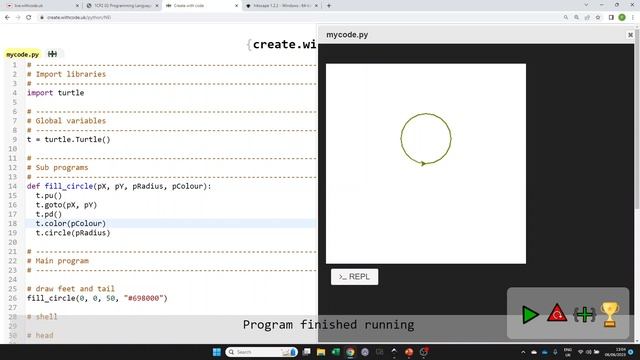
Task: Click the taskbar Search box
Action: [x=261, y=352]
